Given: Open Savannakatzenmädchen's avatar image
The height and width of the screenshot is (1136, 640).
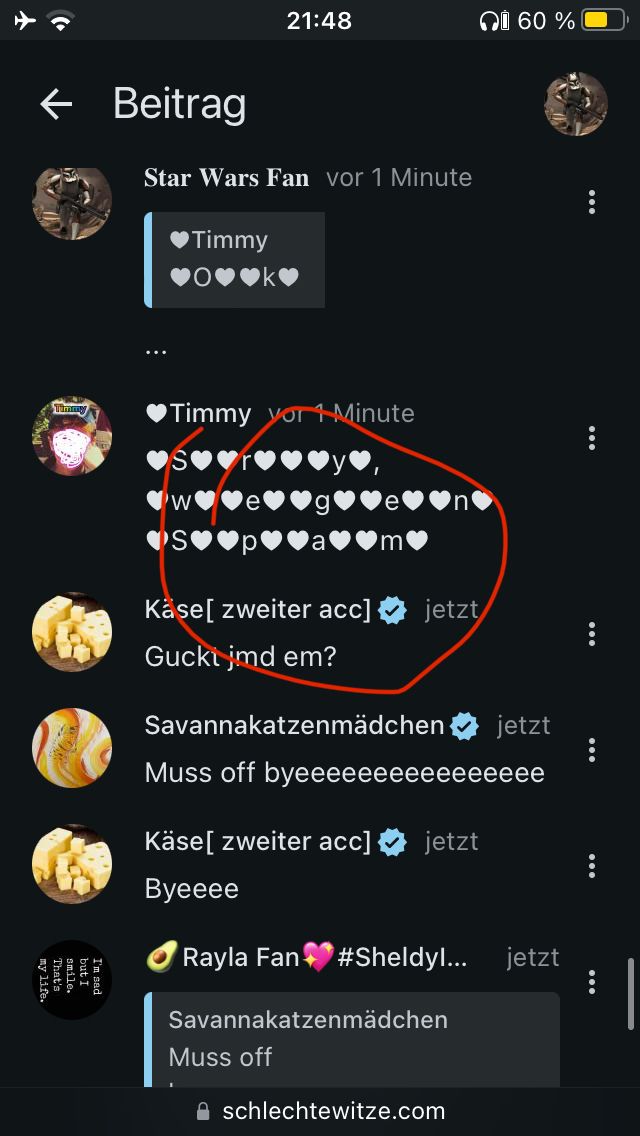Looking at the screenshot, I should pyautogui.click(x=72, y=748).
